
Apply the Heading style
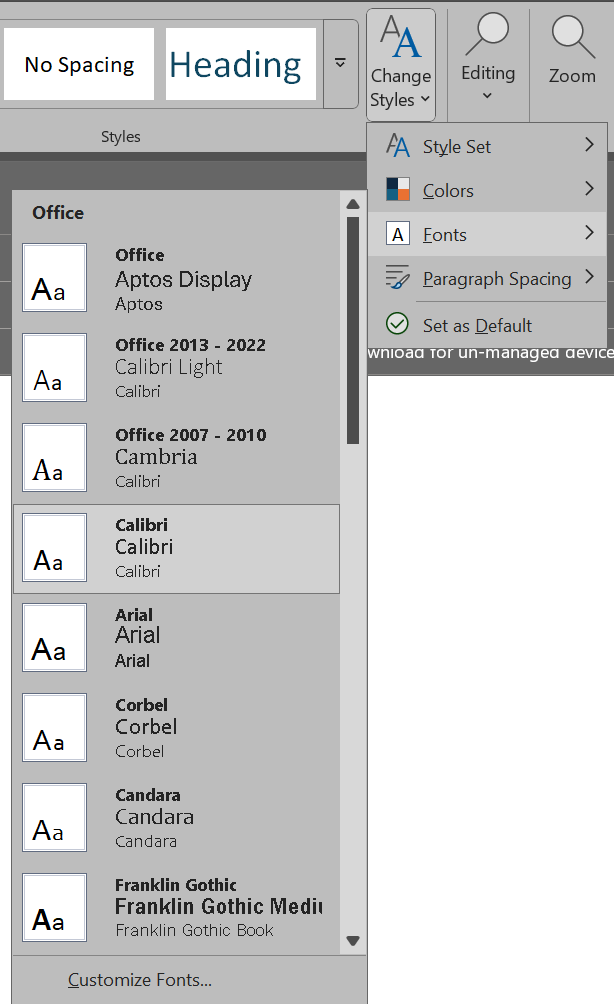tap(238, 63)
